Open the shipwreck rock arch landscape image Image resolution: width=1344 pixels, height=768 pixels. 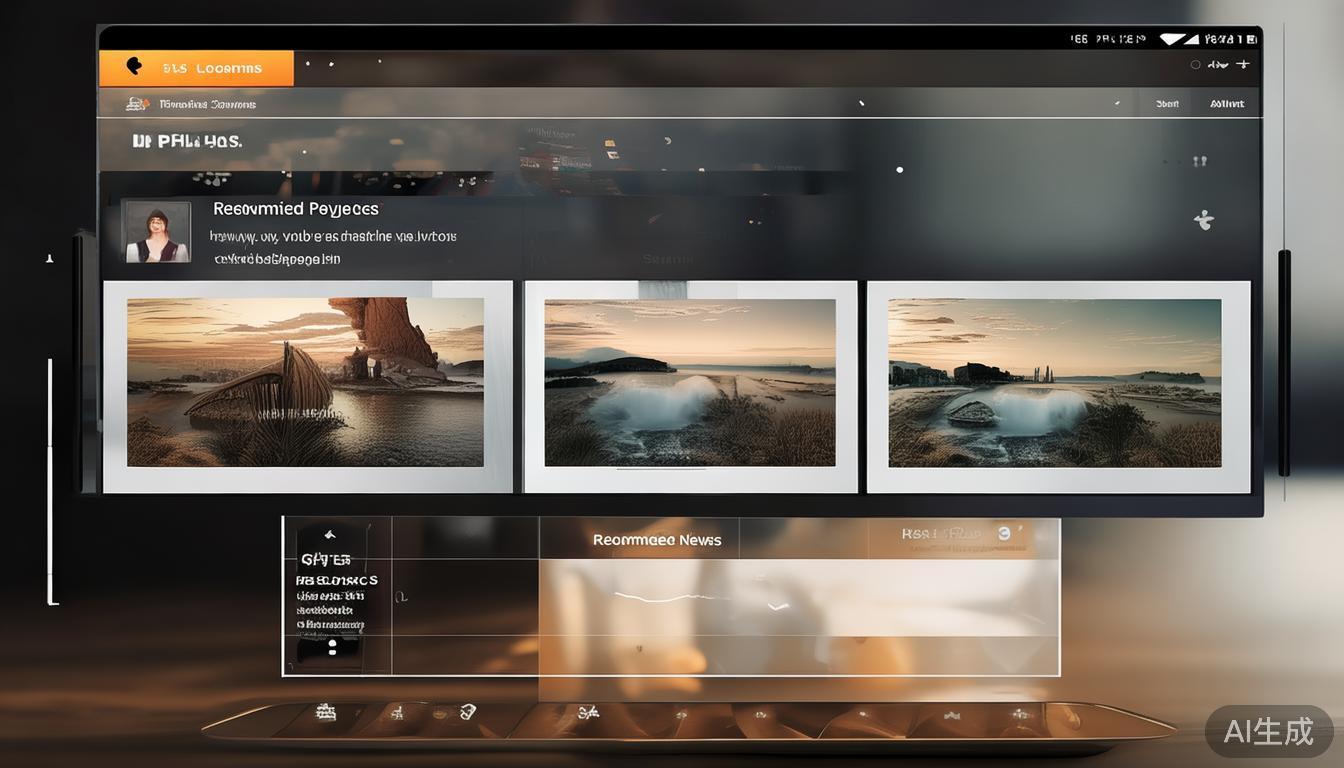pyautogui.click(x=305, y=382)
